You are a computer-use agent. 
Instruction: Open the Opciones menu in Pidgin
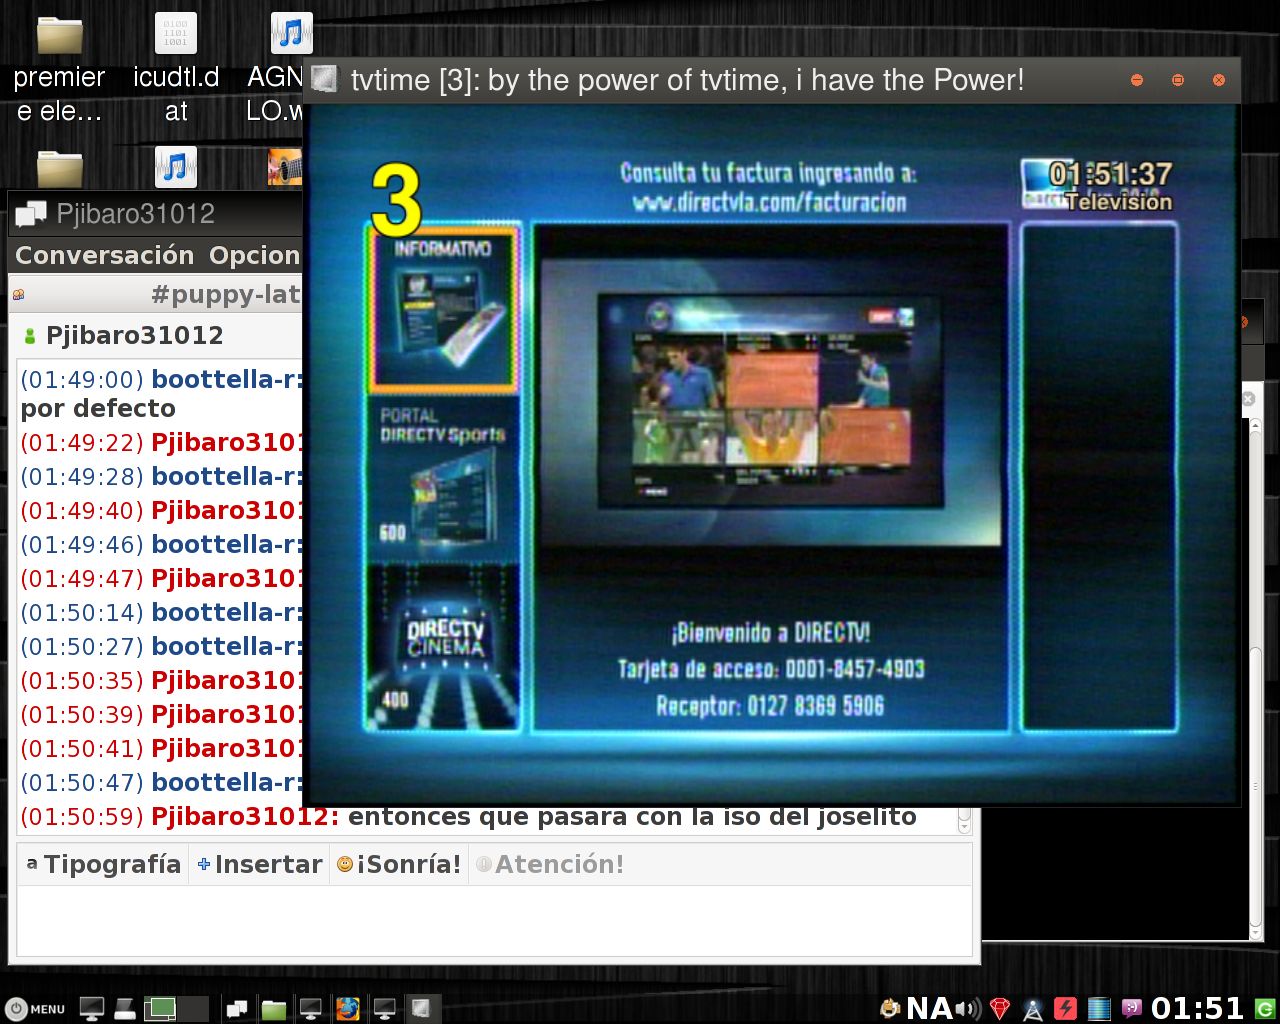point(254,256)
